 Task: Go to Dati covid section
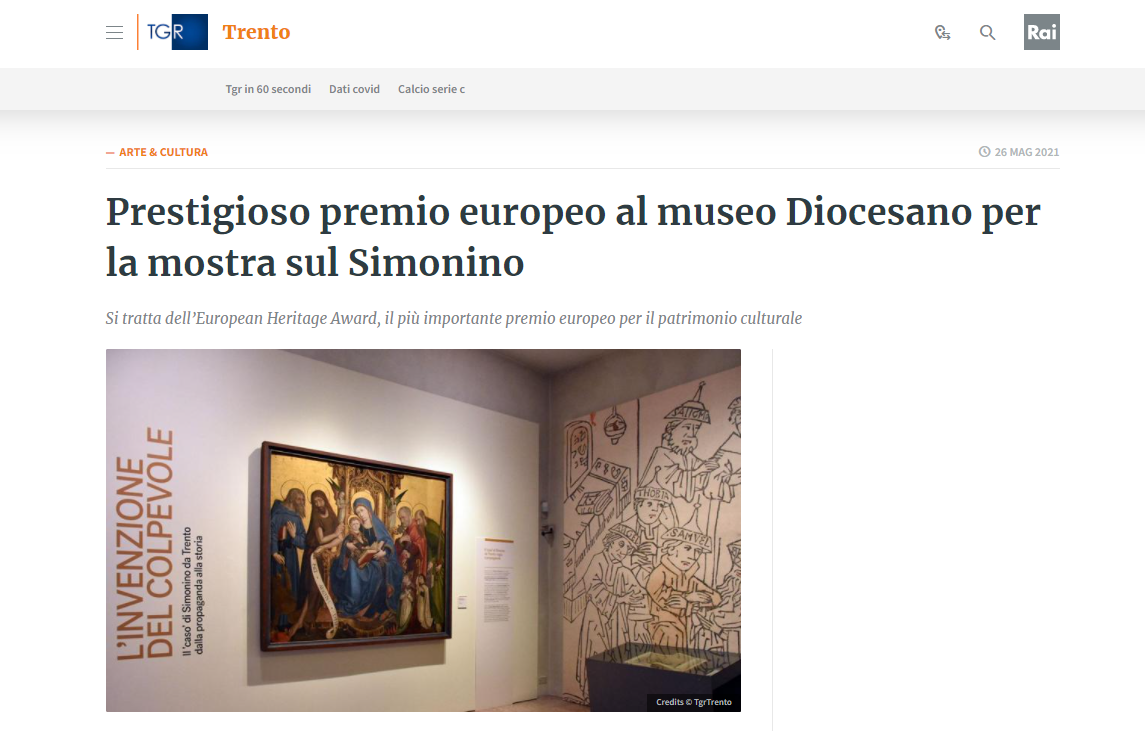click(x=354, y=89)
